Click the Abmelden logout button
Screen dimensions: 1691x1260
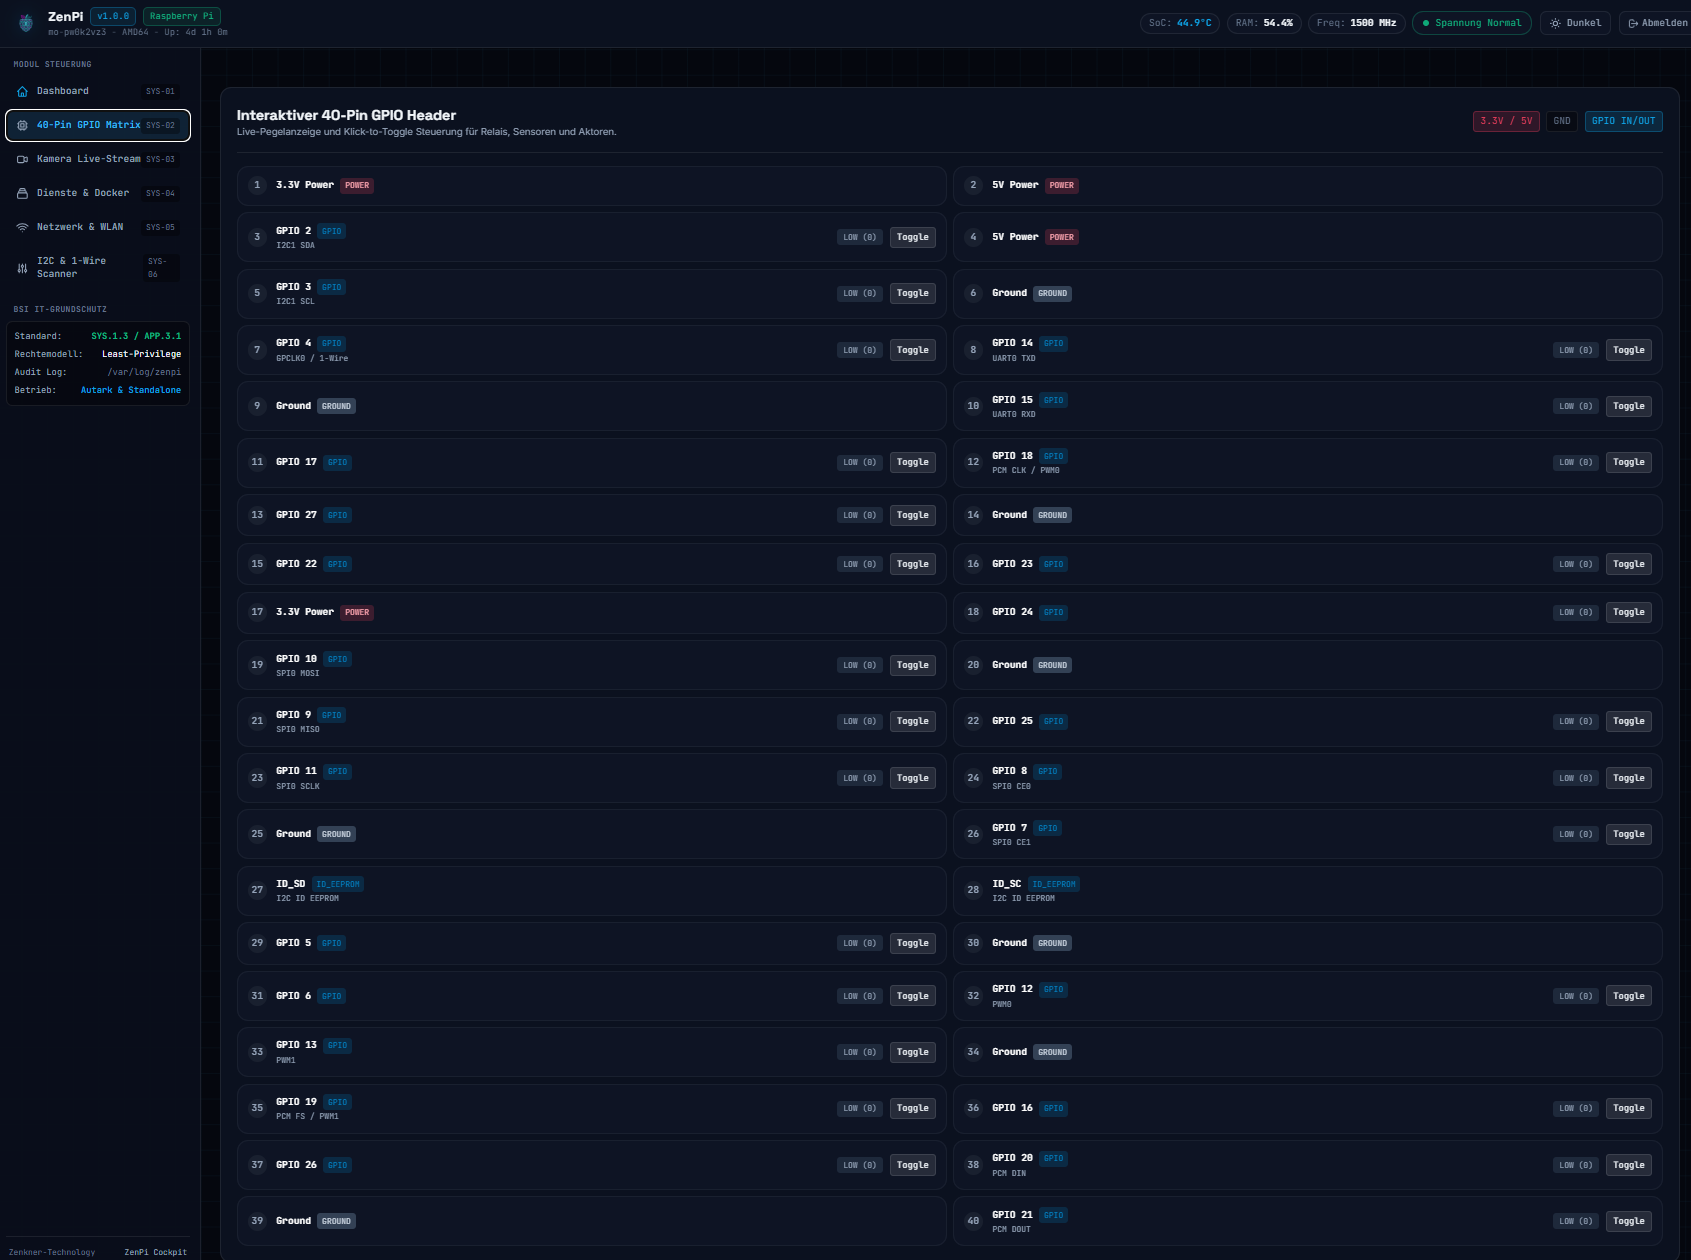(x=1656, y=23)
